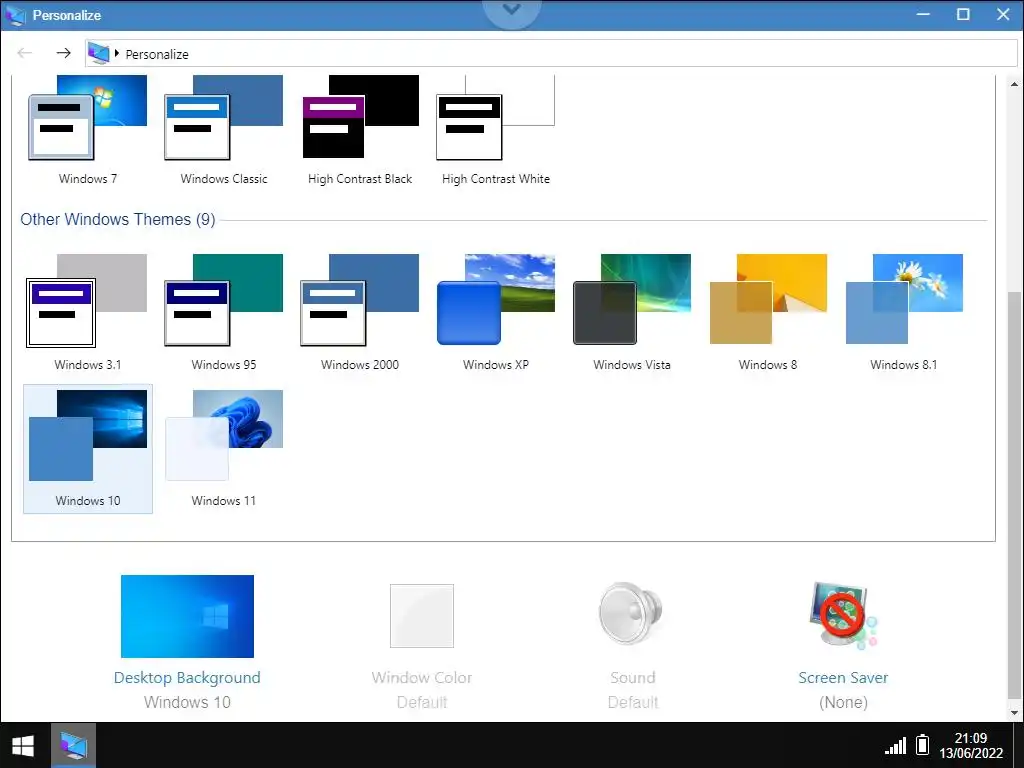Click the Sound label text
This screenshot has height=768, width=1024.
click(x=633, y=678)
